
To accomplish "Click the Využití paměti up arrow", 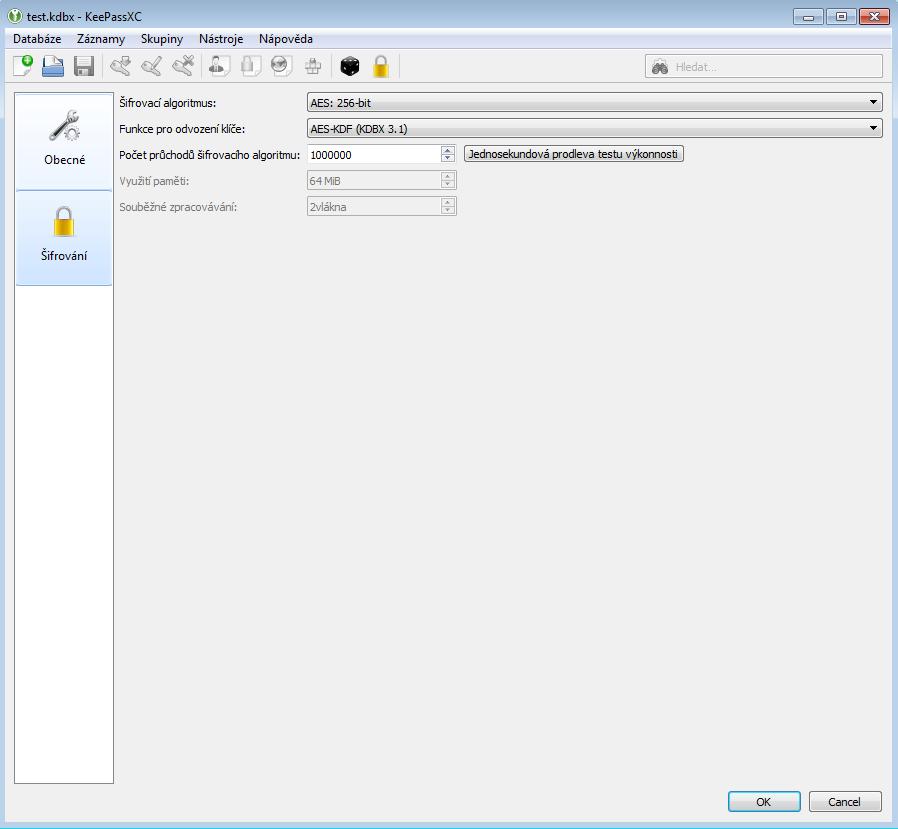I will [x=448, y=176].
